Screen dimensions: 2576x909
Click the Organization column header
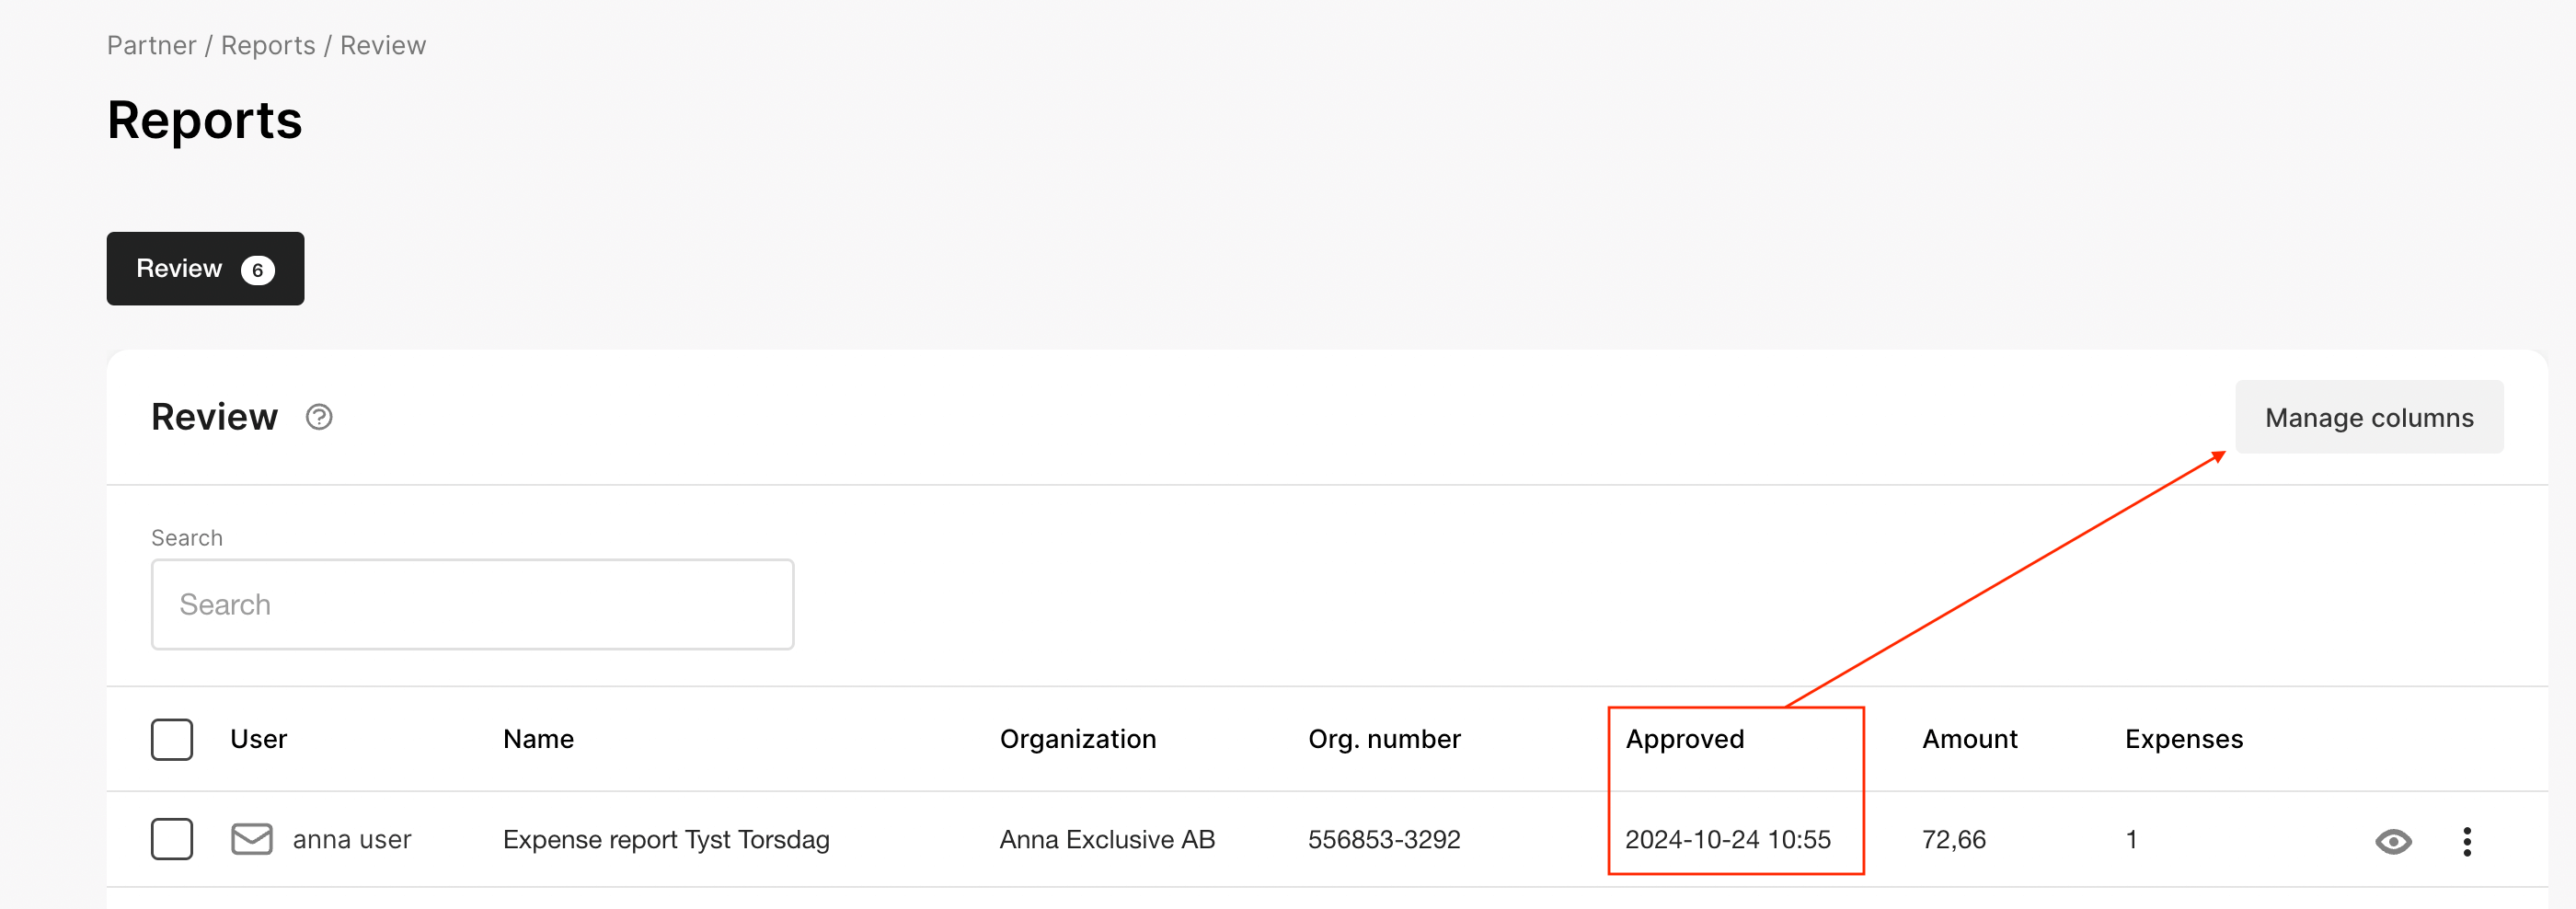(x=1077, y=739)
